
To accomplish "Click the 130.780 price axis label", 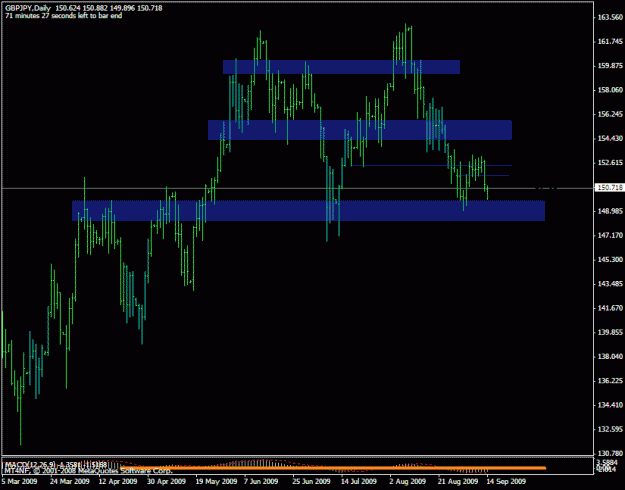I will tap(610, 453).
